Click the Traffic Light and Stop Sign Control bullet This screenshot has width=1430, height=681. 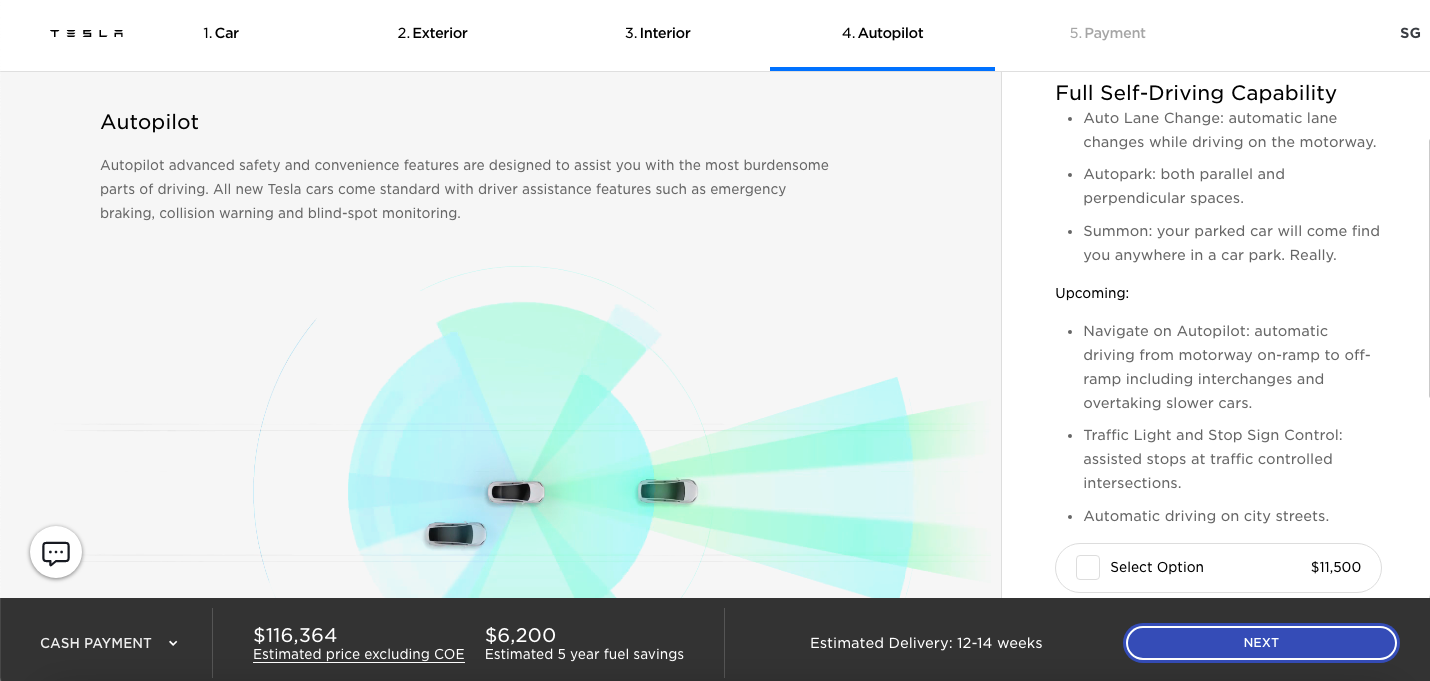[1213, 459]
